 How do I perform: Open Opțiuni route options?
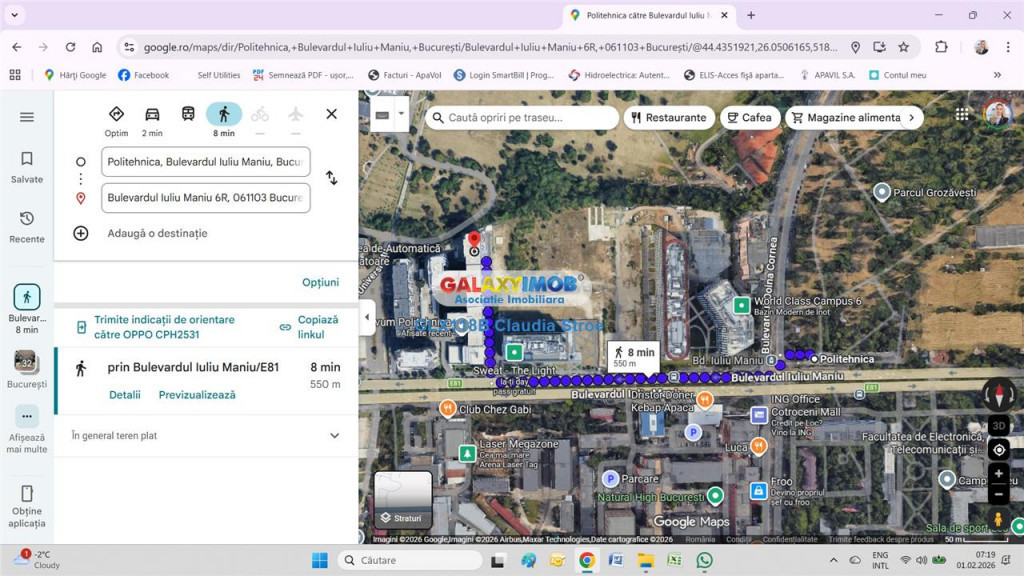pyautogui.click(x=320, y=282)
